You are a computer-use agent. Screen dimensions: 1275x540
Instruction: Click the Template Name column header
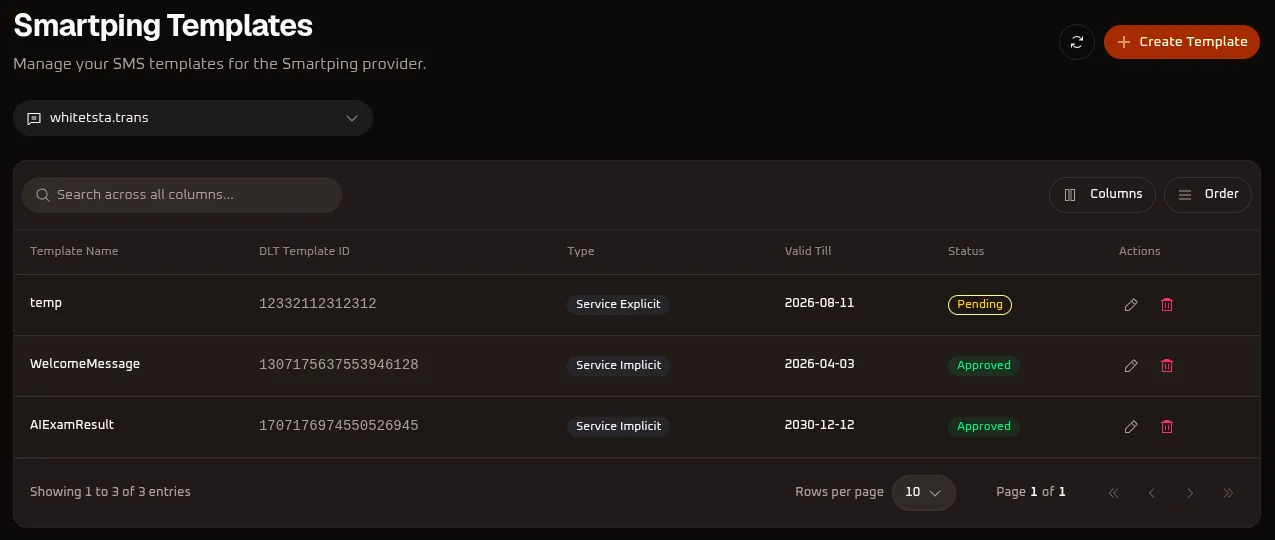click(x=74, y=251)
